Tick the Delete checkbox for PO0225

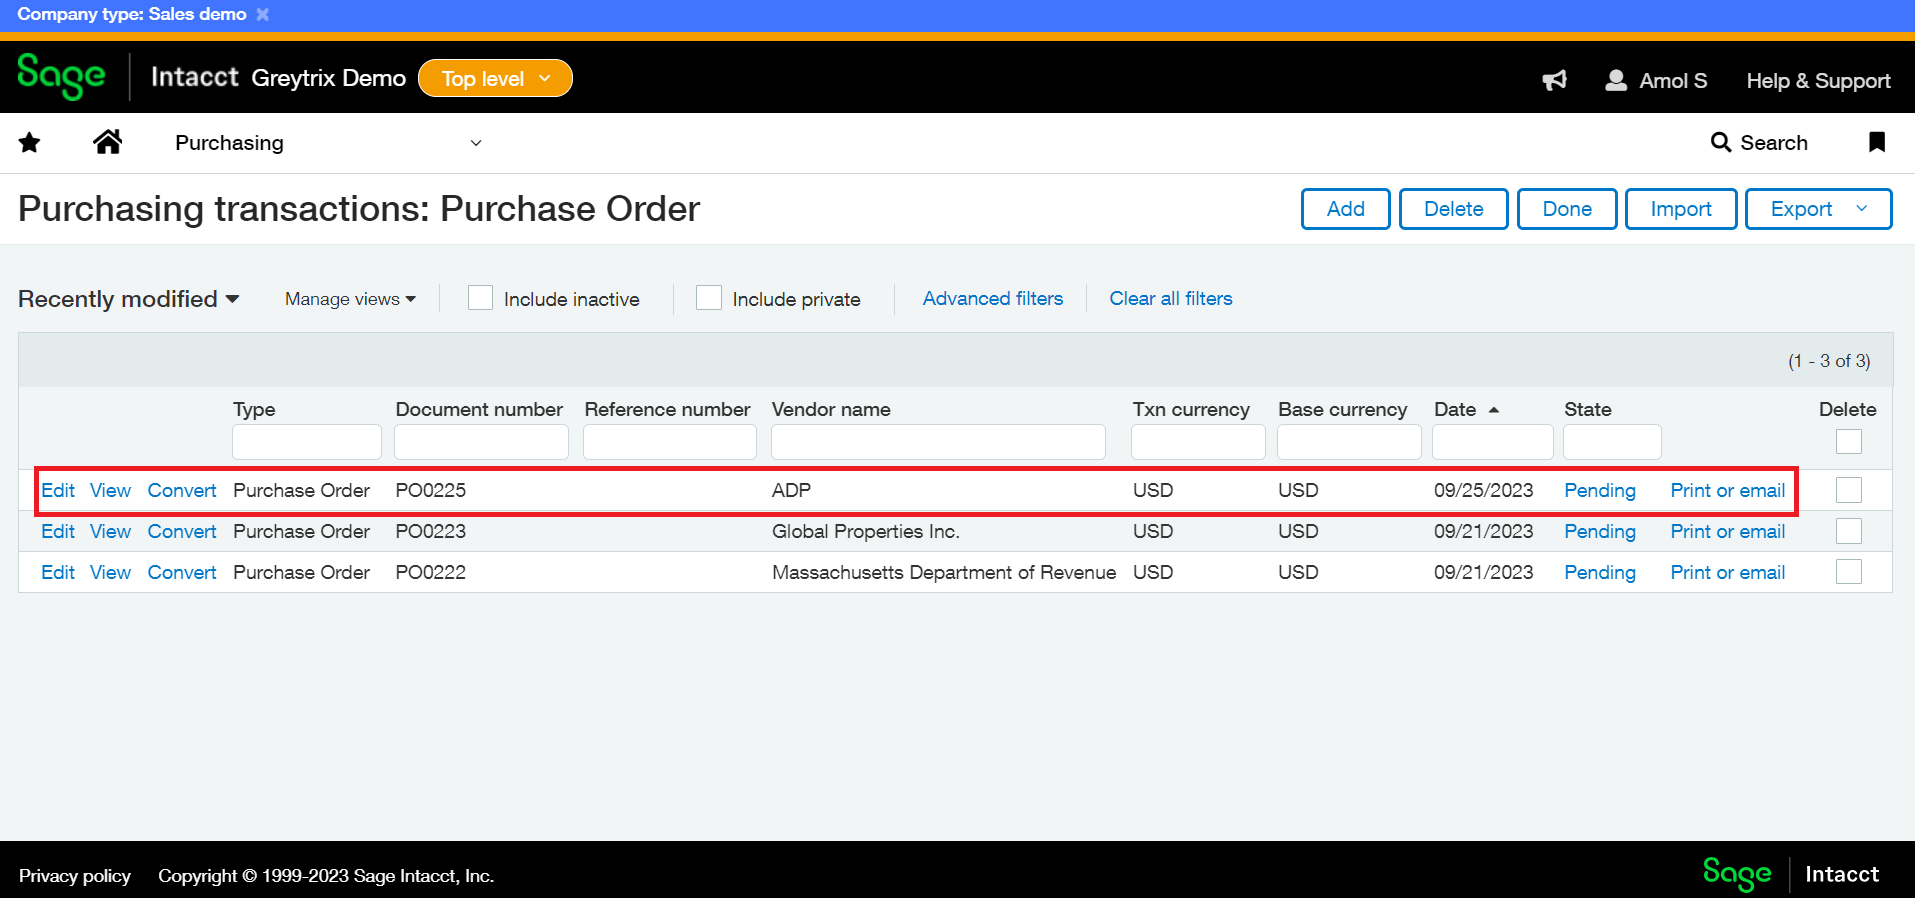pos(1849,490)
